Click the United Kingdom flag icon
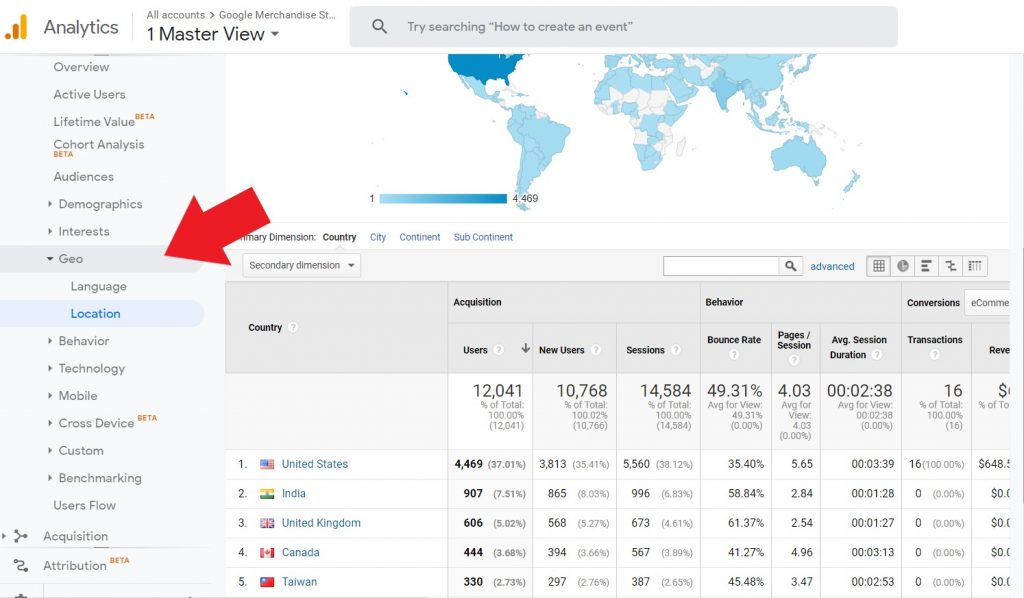Image resolution: width=1024 pixels, height=598 pixels. point(267,523)
